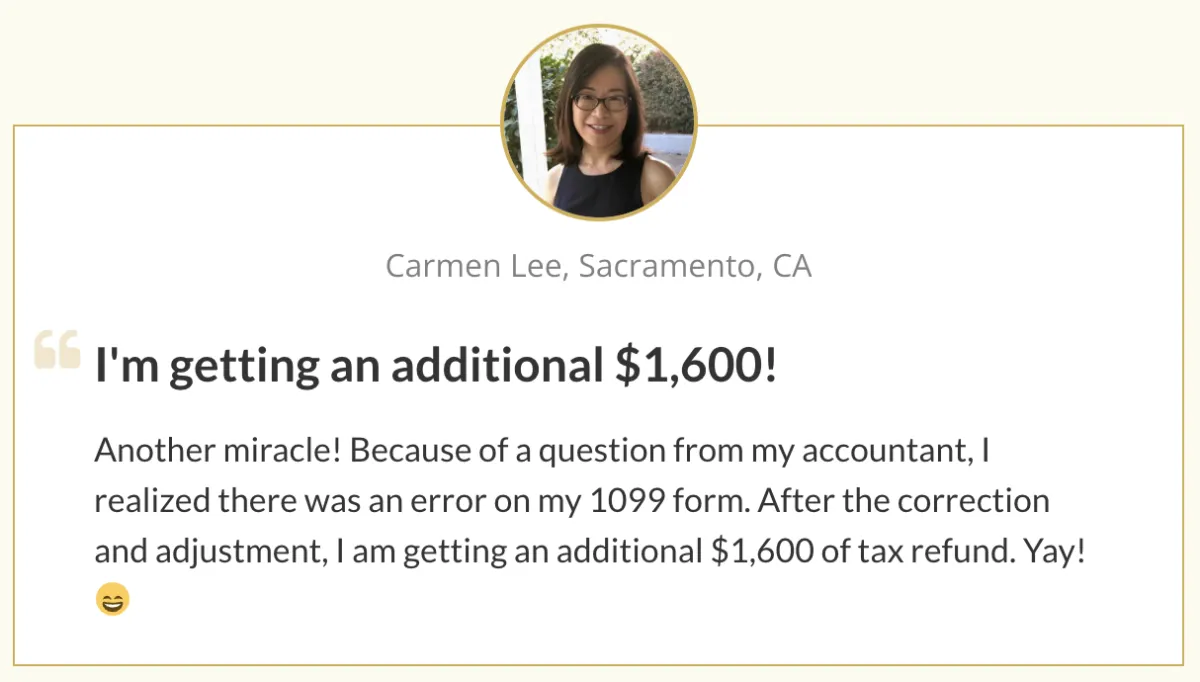Click the grinning emoji after the testimonial
The image size is (1200, 682).
pos(112,600)
